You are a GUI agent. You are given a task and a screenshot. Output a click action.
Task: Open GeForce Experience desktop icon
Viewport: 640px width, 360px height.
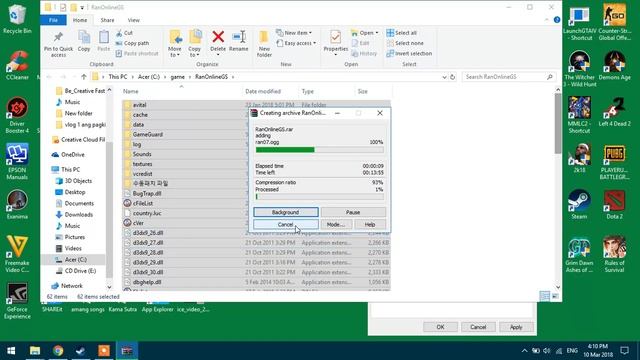pos(17,300)
